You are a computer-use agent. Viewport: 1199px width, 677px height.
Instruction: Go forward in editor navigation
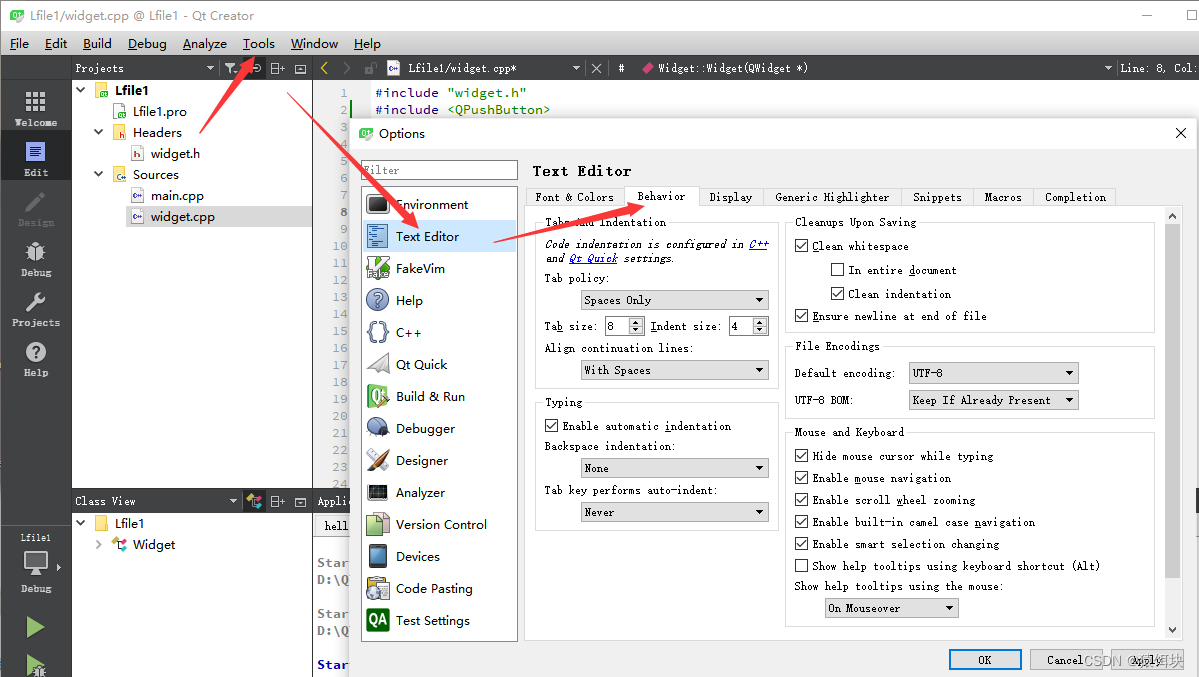tap(346, 68)
